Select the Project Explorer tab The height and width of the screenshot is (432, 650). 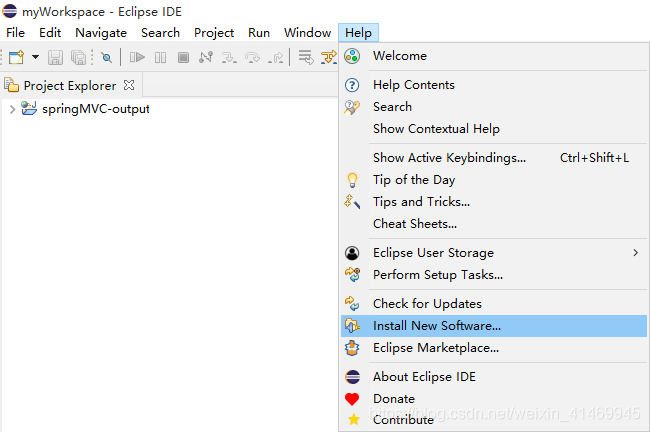[70, 85]
